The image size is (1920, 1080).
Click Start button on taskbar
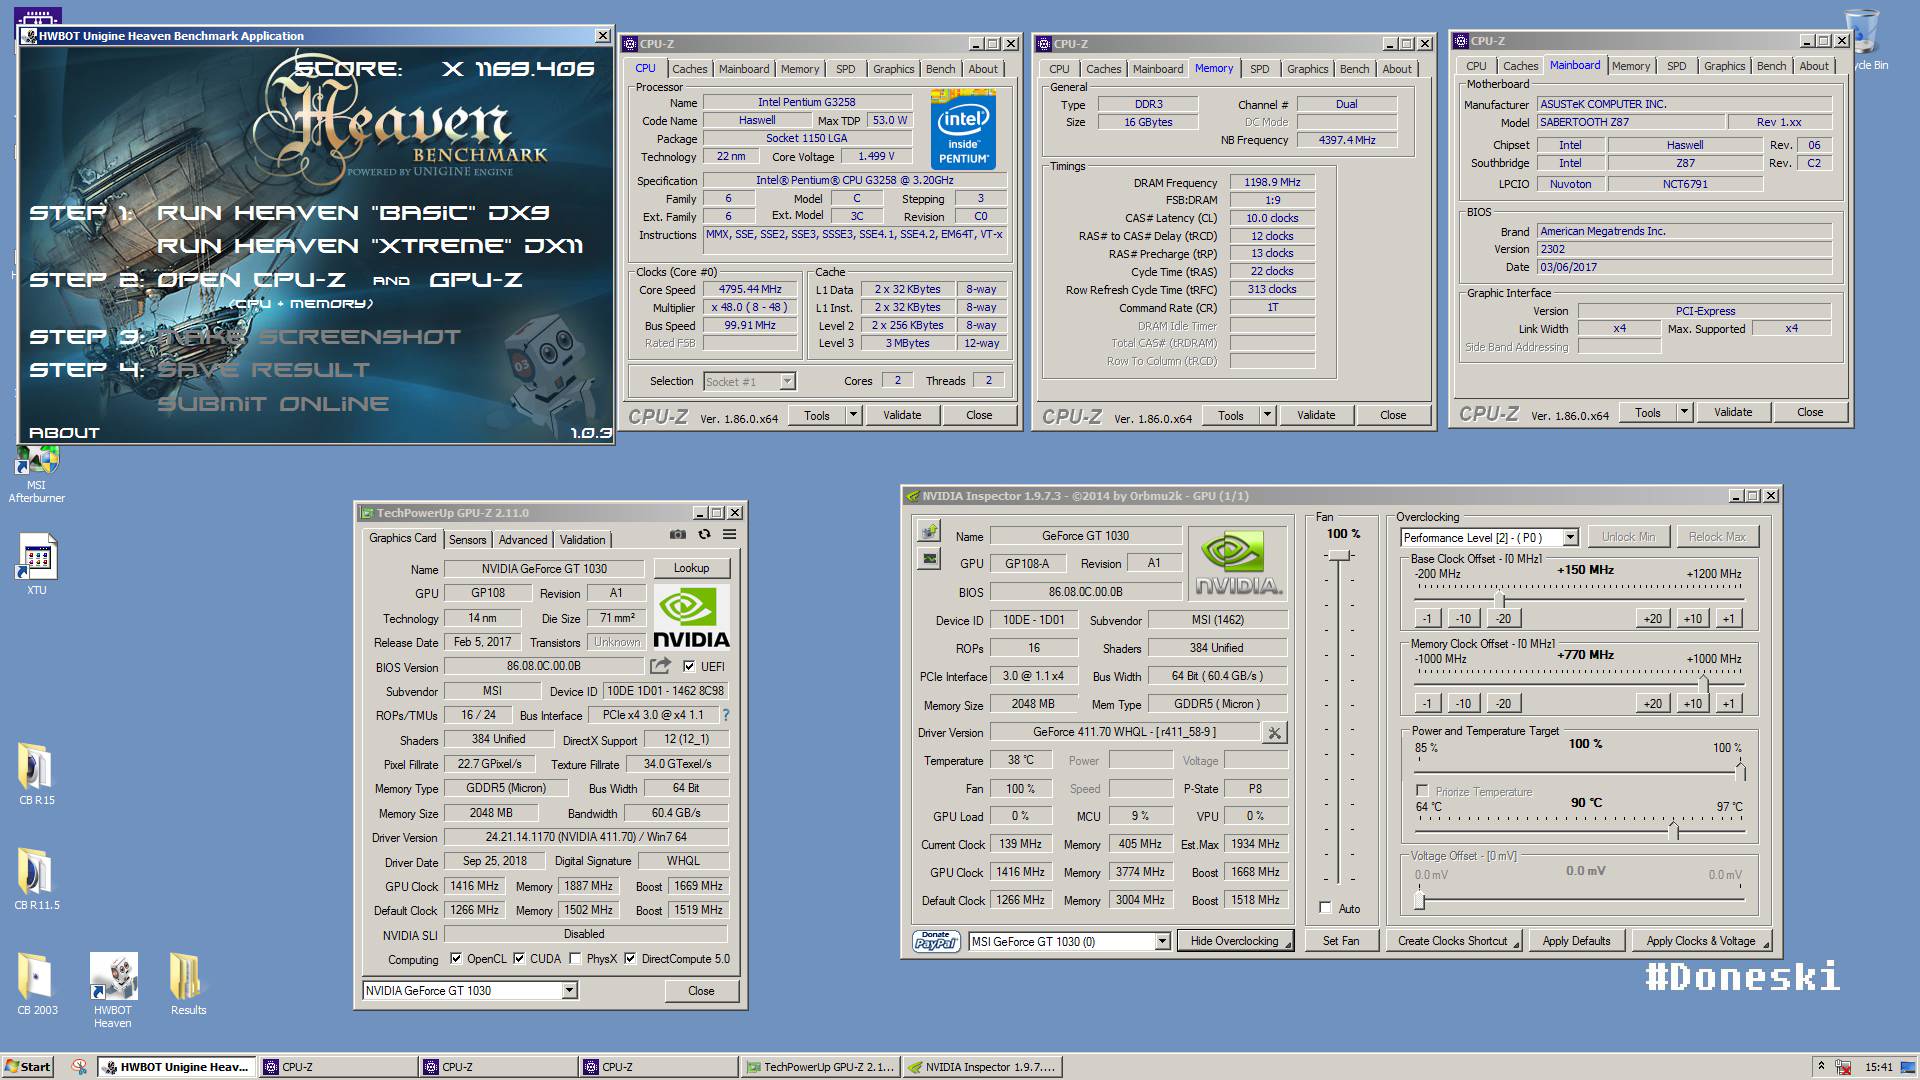27,1067
